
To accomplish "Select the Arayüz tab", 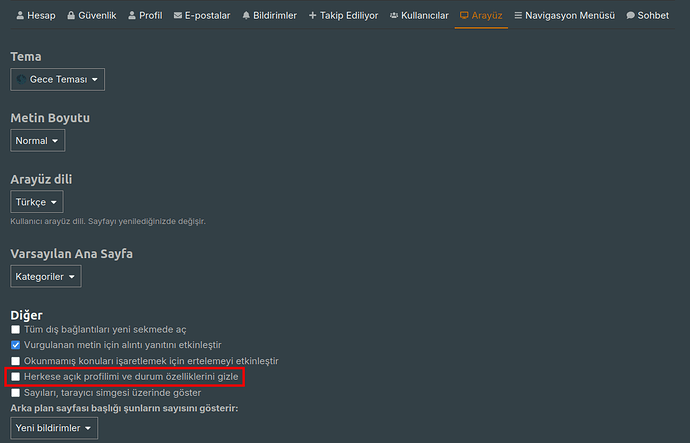I will 481,16.
